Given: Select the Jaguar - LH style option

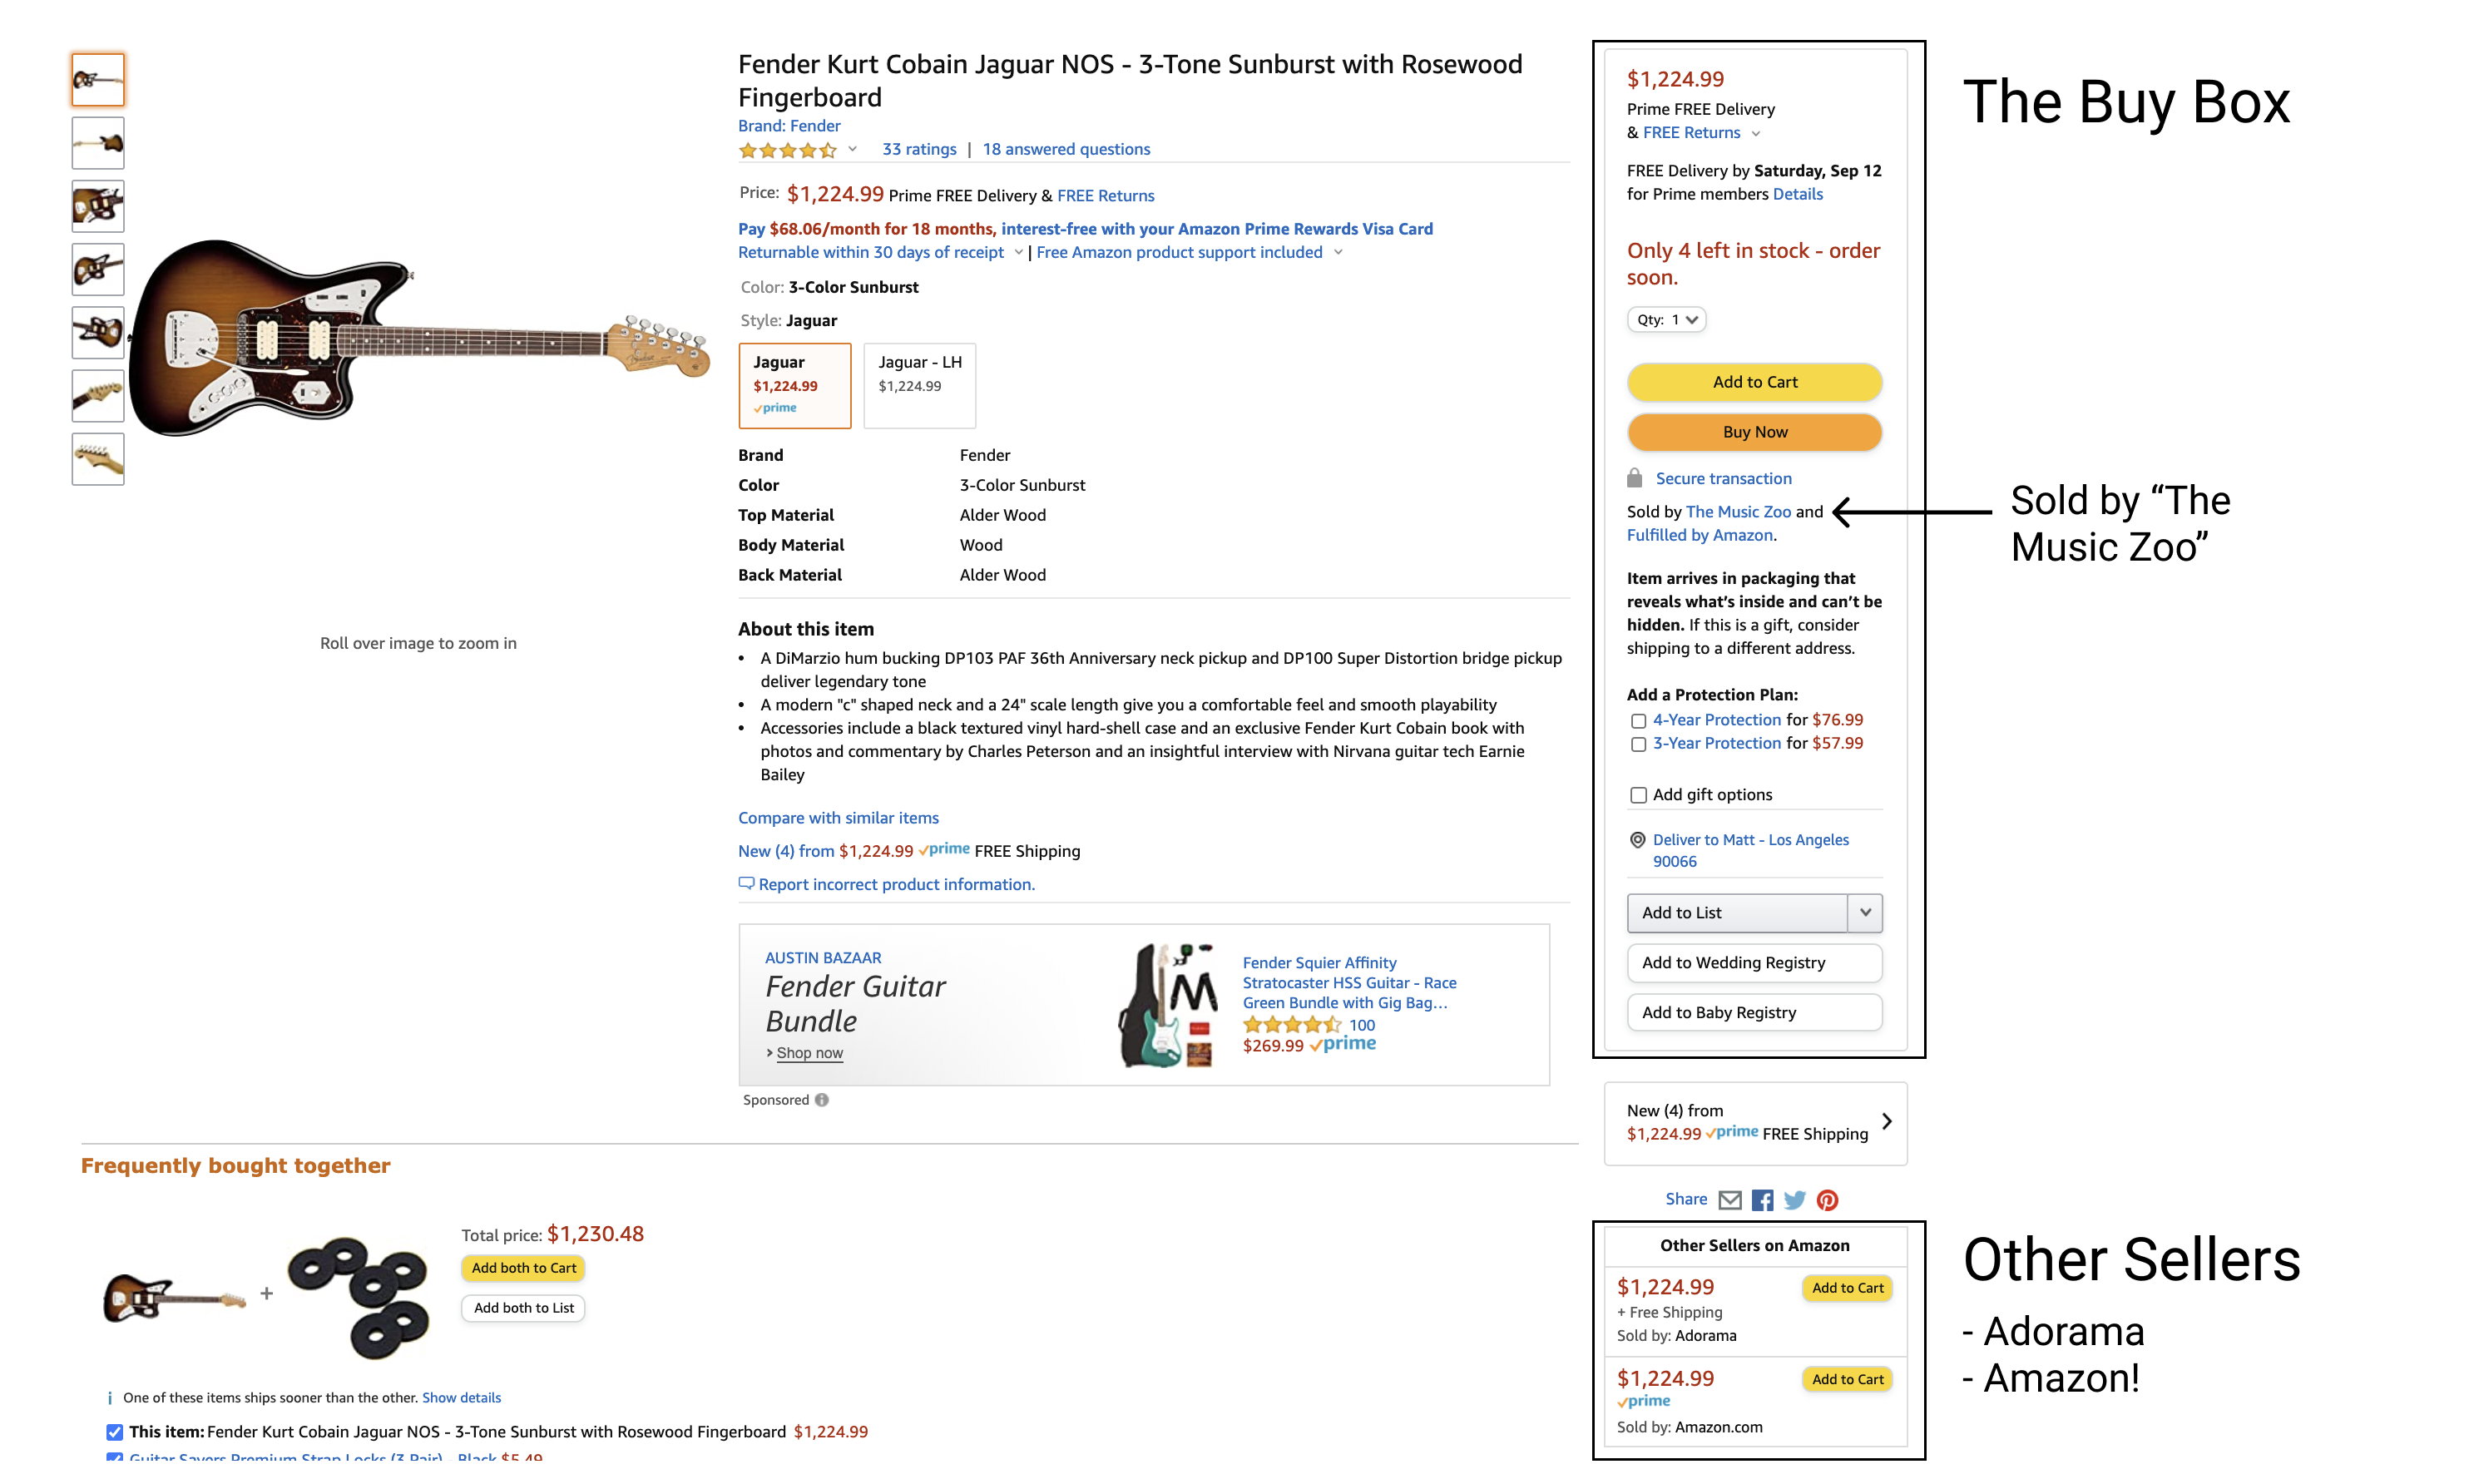Looking at the screenshot, I should coord(918,385).
